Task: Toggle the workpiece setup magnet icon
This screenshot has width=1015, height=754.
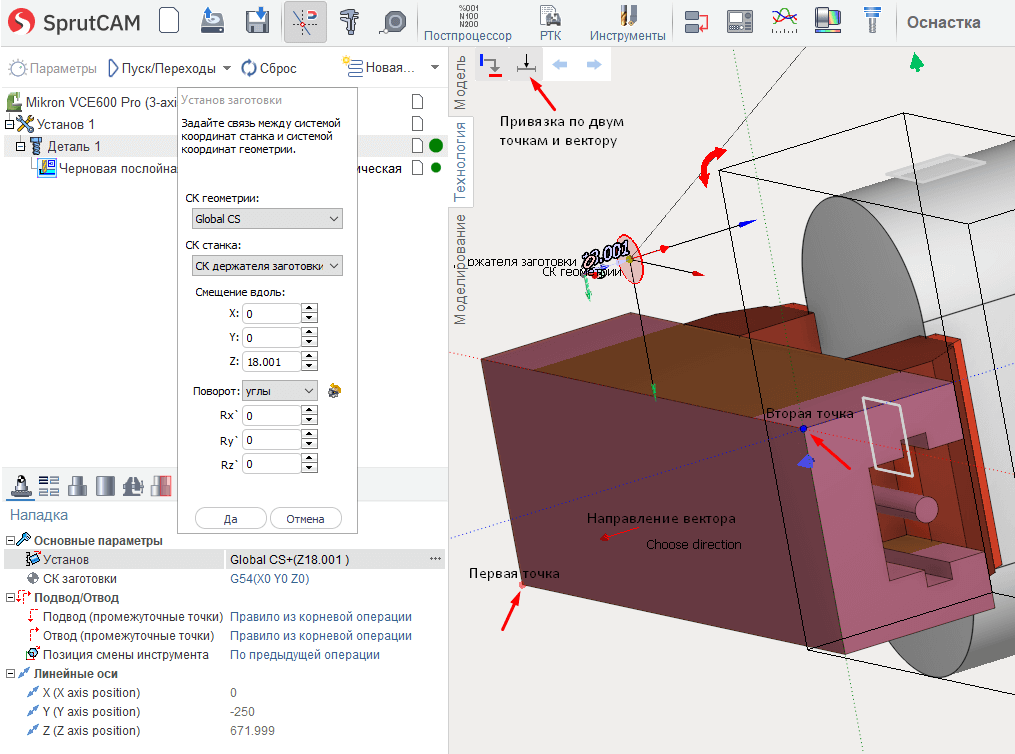Action: click(305, 21)
